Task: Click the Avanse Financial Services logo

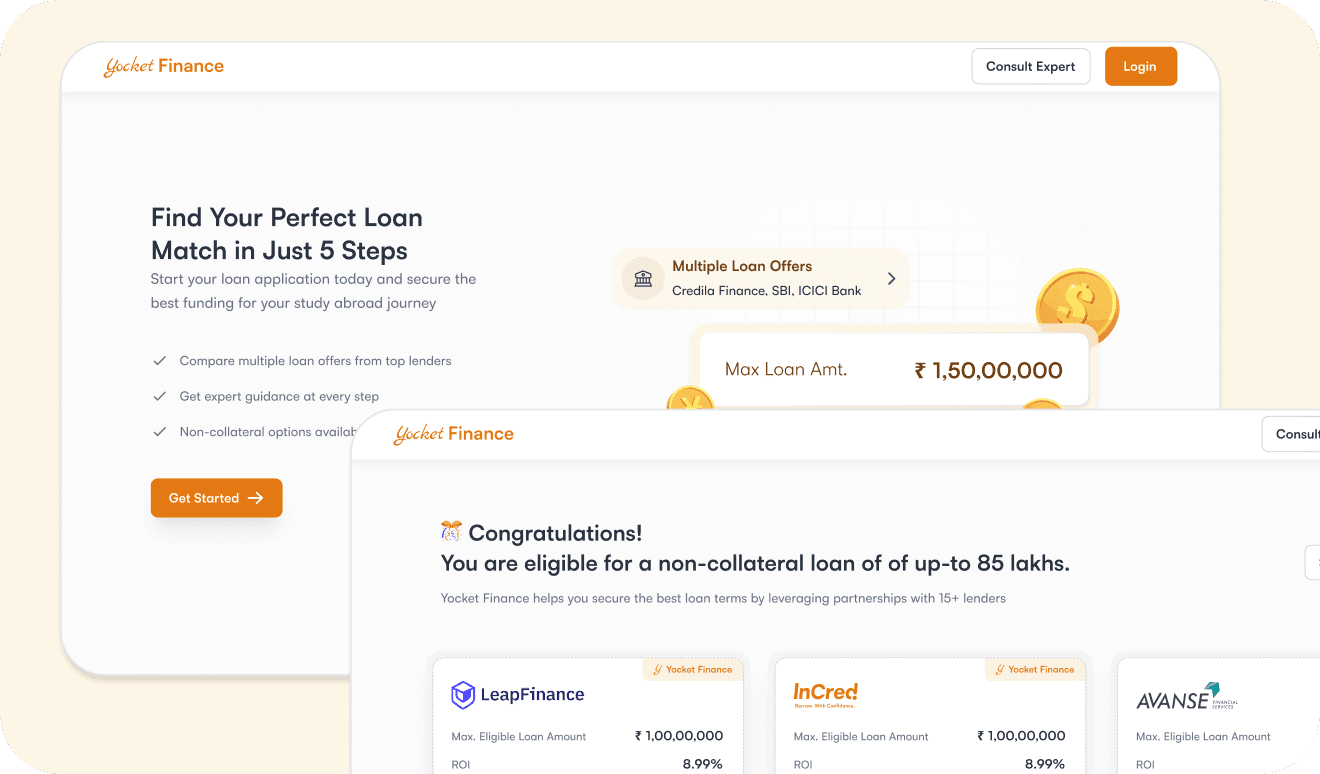Action: coord(1188,697)
